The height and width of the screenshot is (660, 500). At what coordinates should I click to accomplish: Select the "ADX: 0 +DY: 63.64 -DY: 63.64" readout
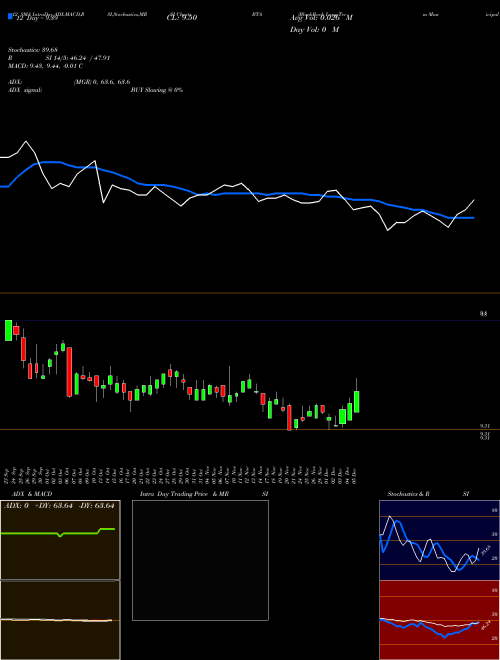coord(59,506)
